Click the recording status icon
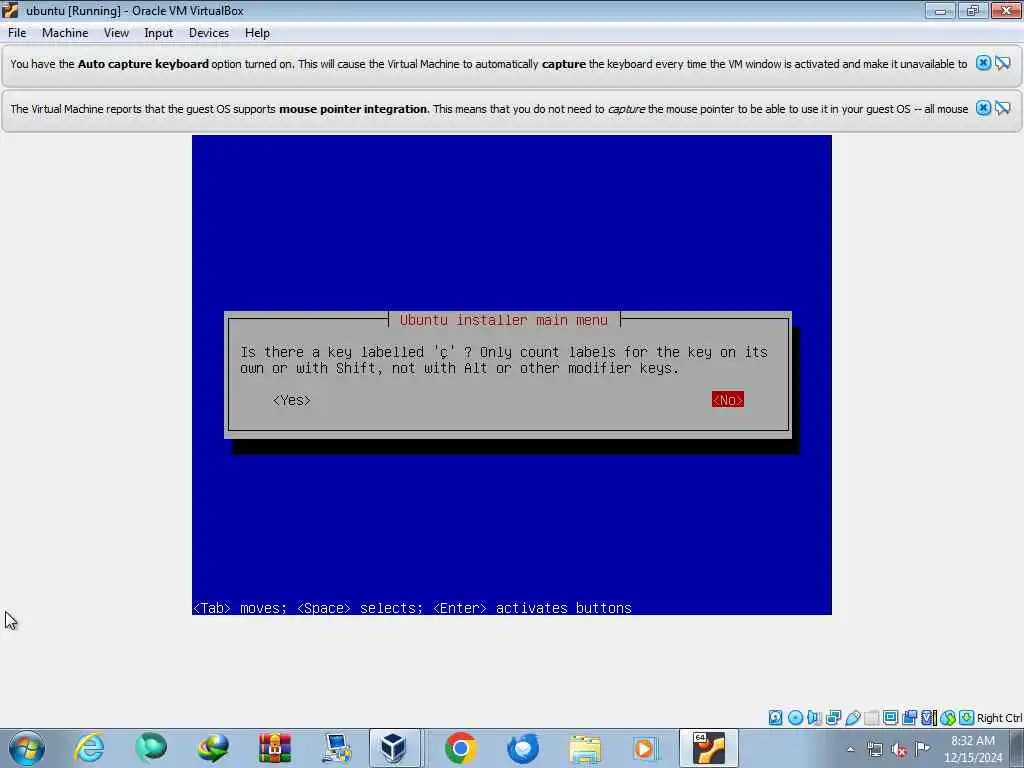1024x768 pixels. click(910, 718)
